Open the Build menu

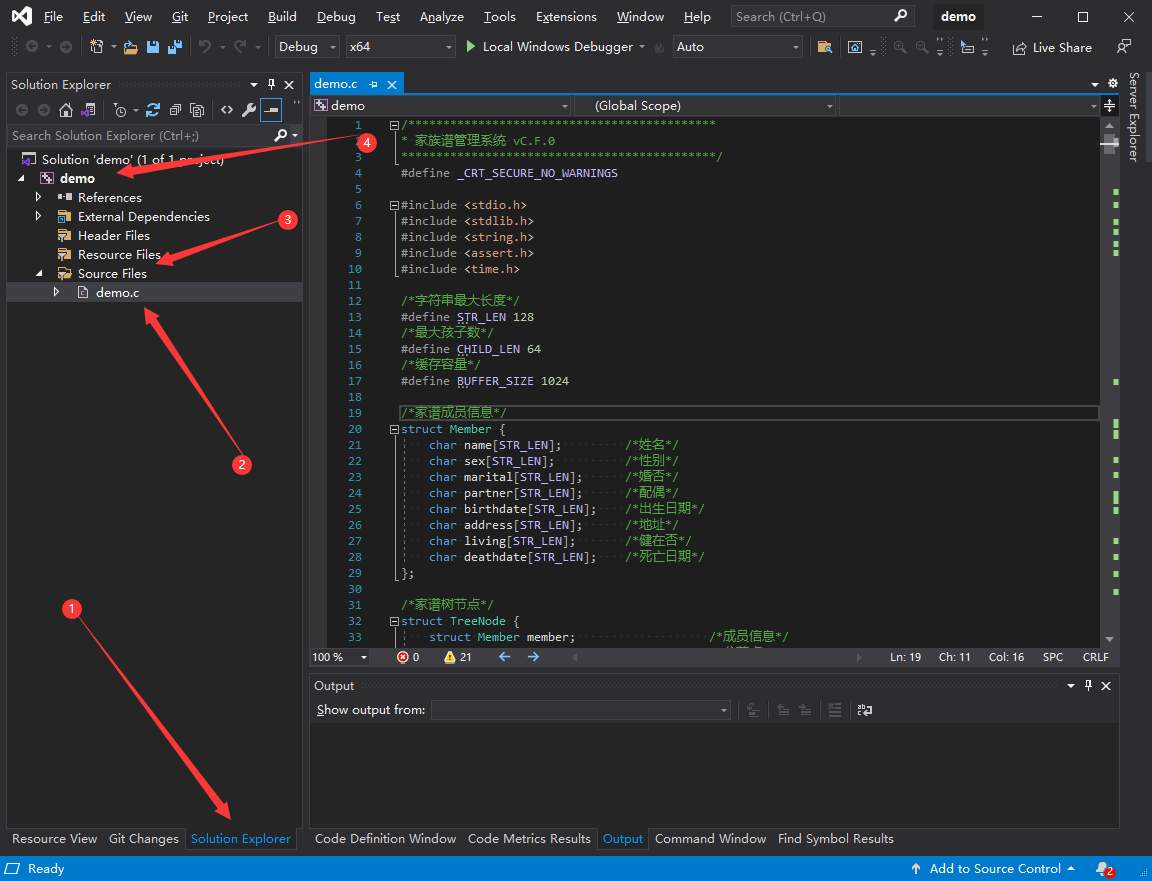(x=282, y=17)
